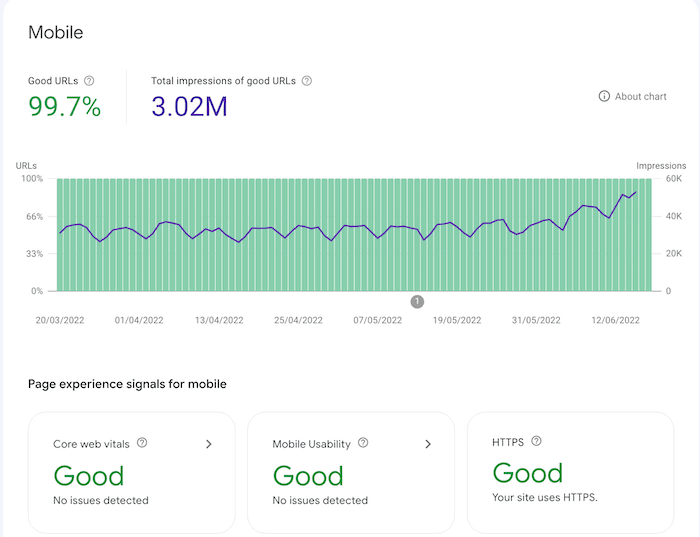Click 'Your site uses HTTPS.' text

(545, 497)
